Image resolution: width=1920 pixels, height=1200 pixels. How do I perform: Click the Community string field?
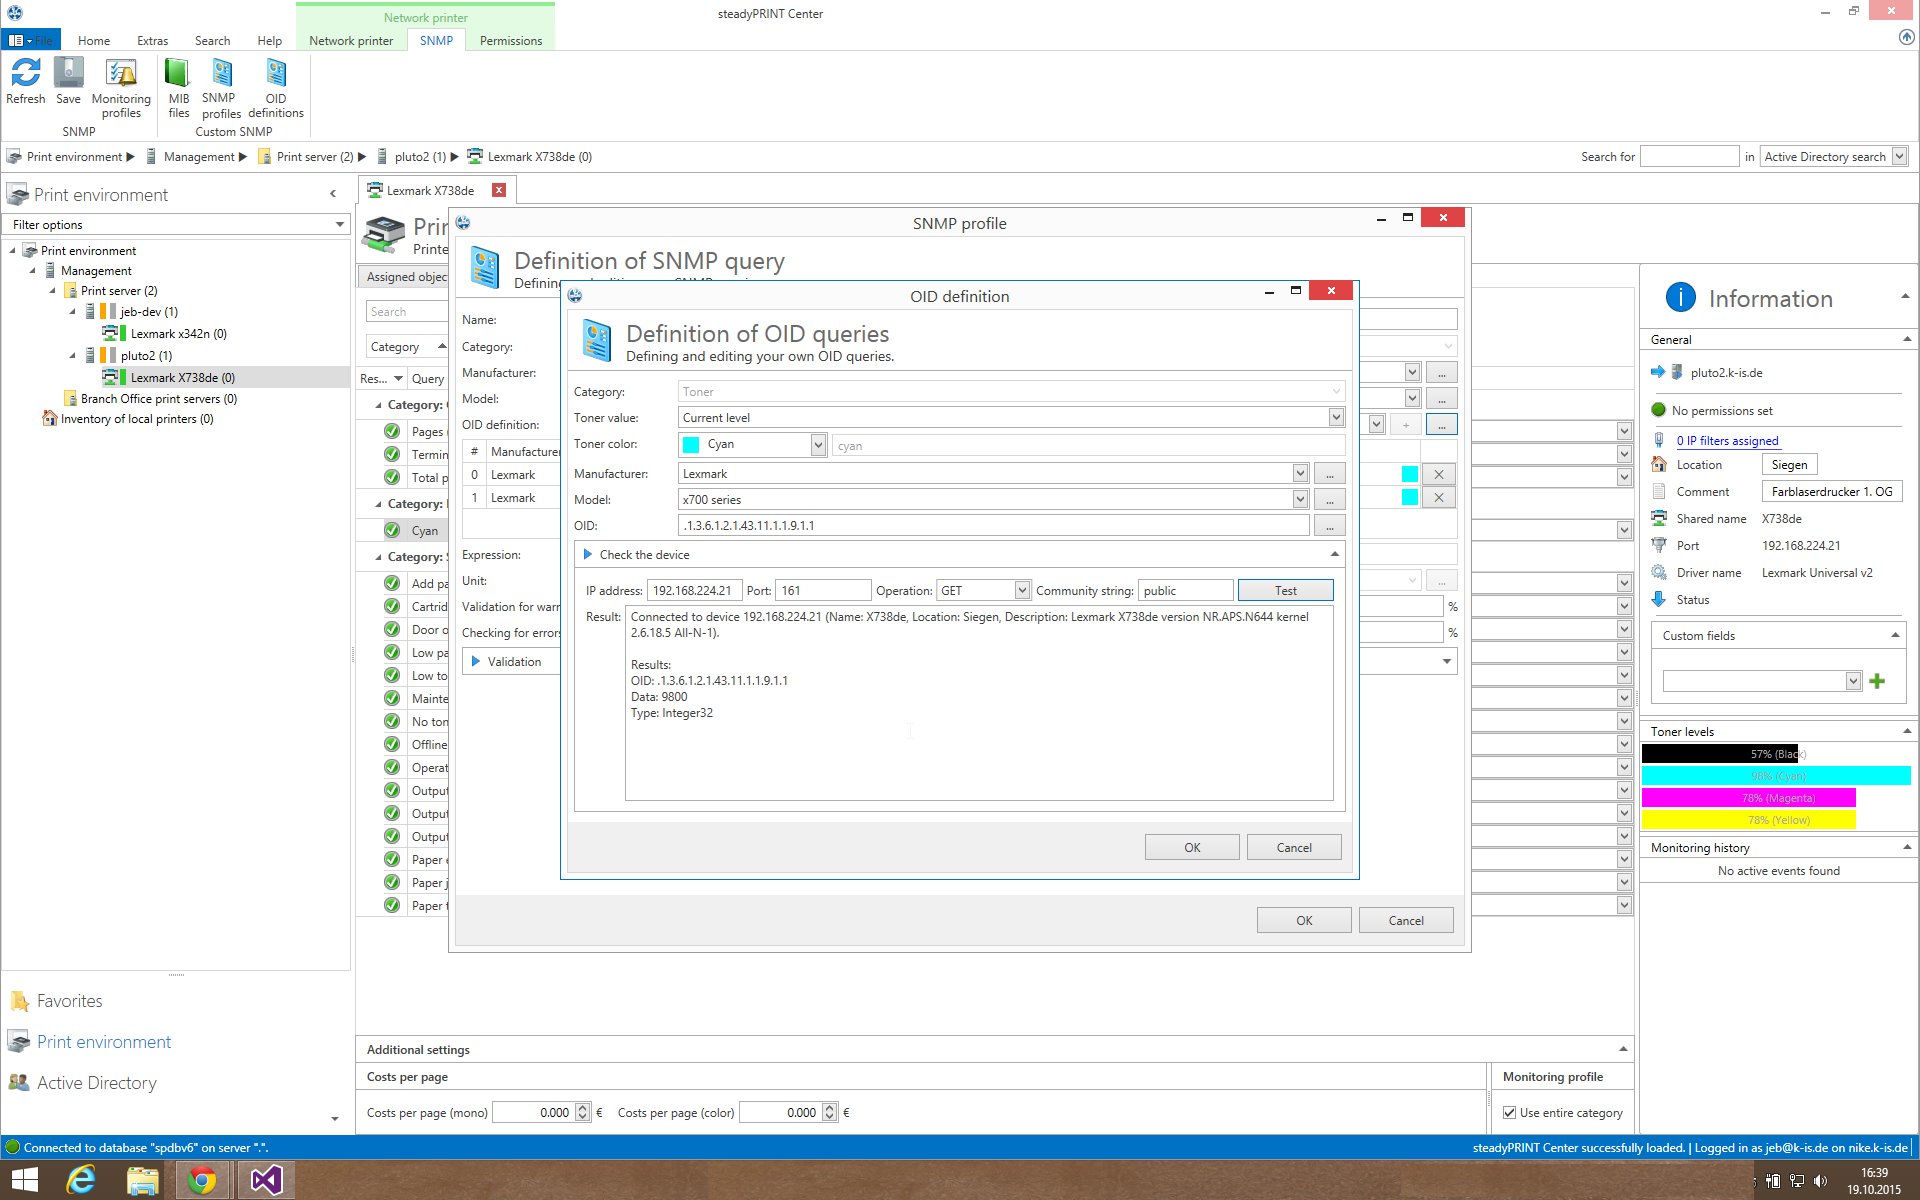1185,591
